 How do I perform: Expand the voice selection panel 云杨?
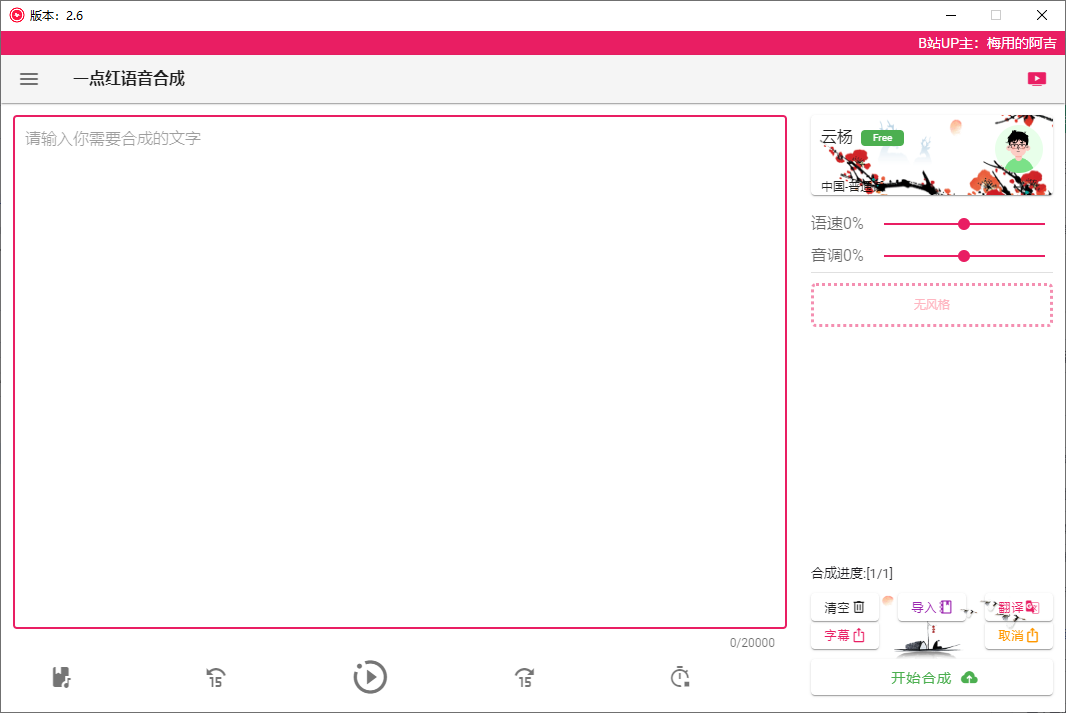tap(931, 155)
